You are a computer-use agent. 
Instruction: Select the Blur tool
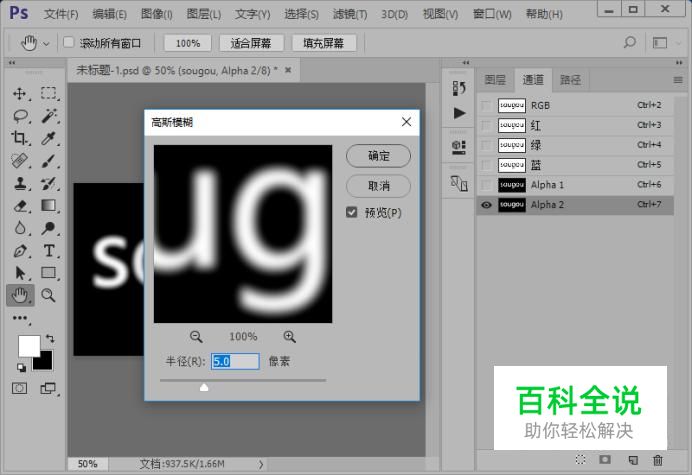tap(19, 228)
